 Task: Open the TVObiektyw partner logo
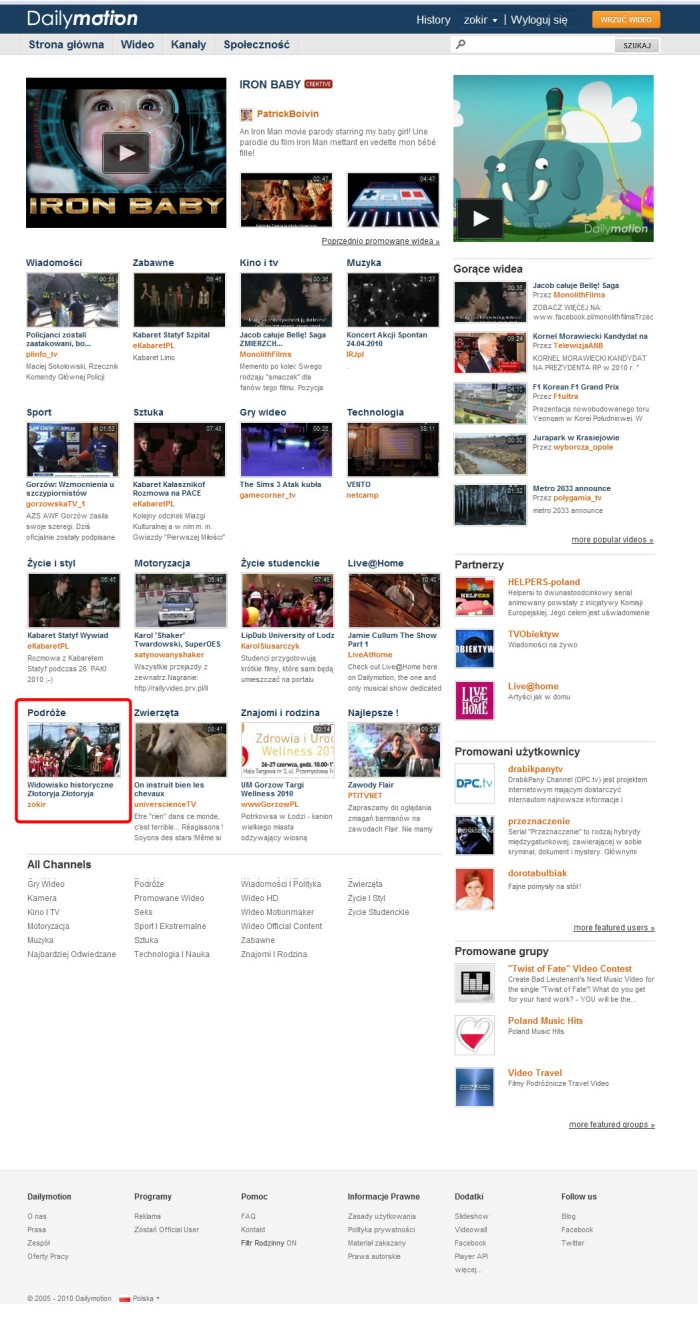pos(474,648)
